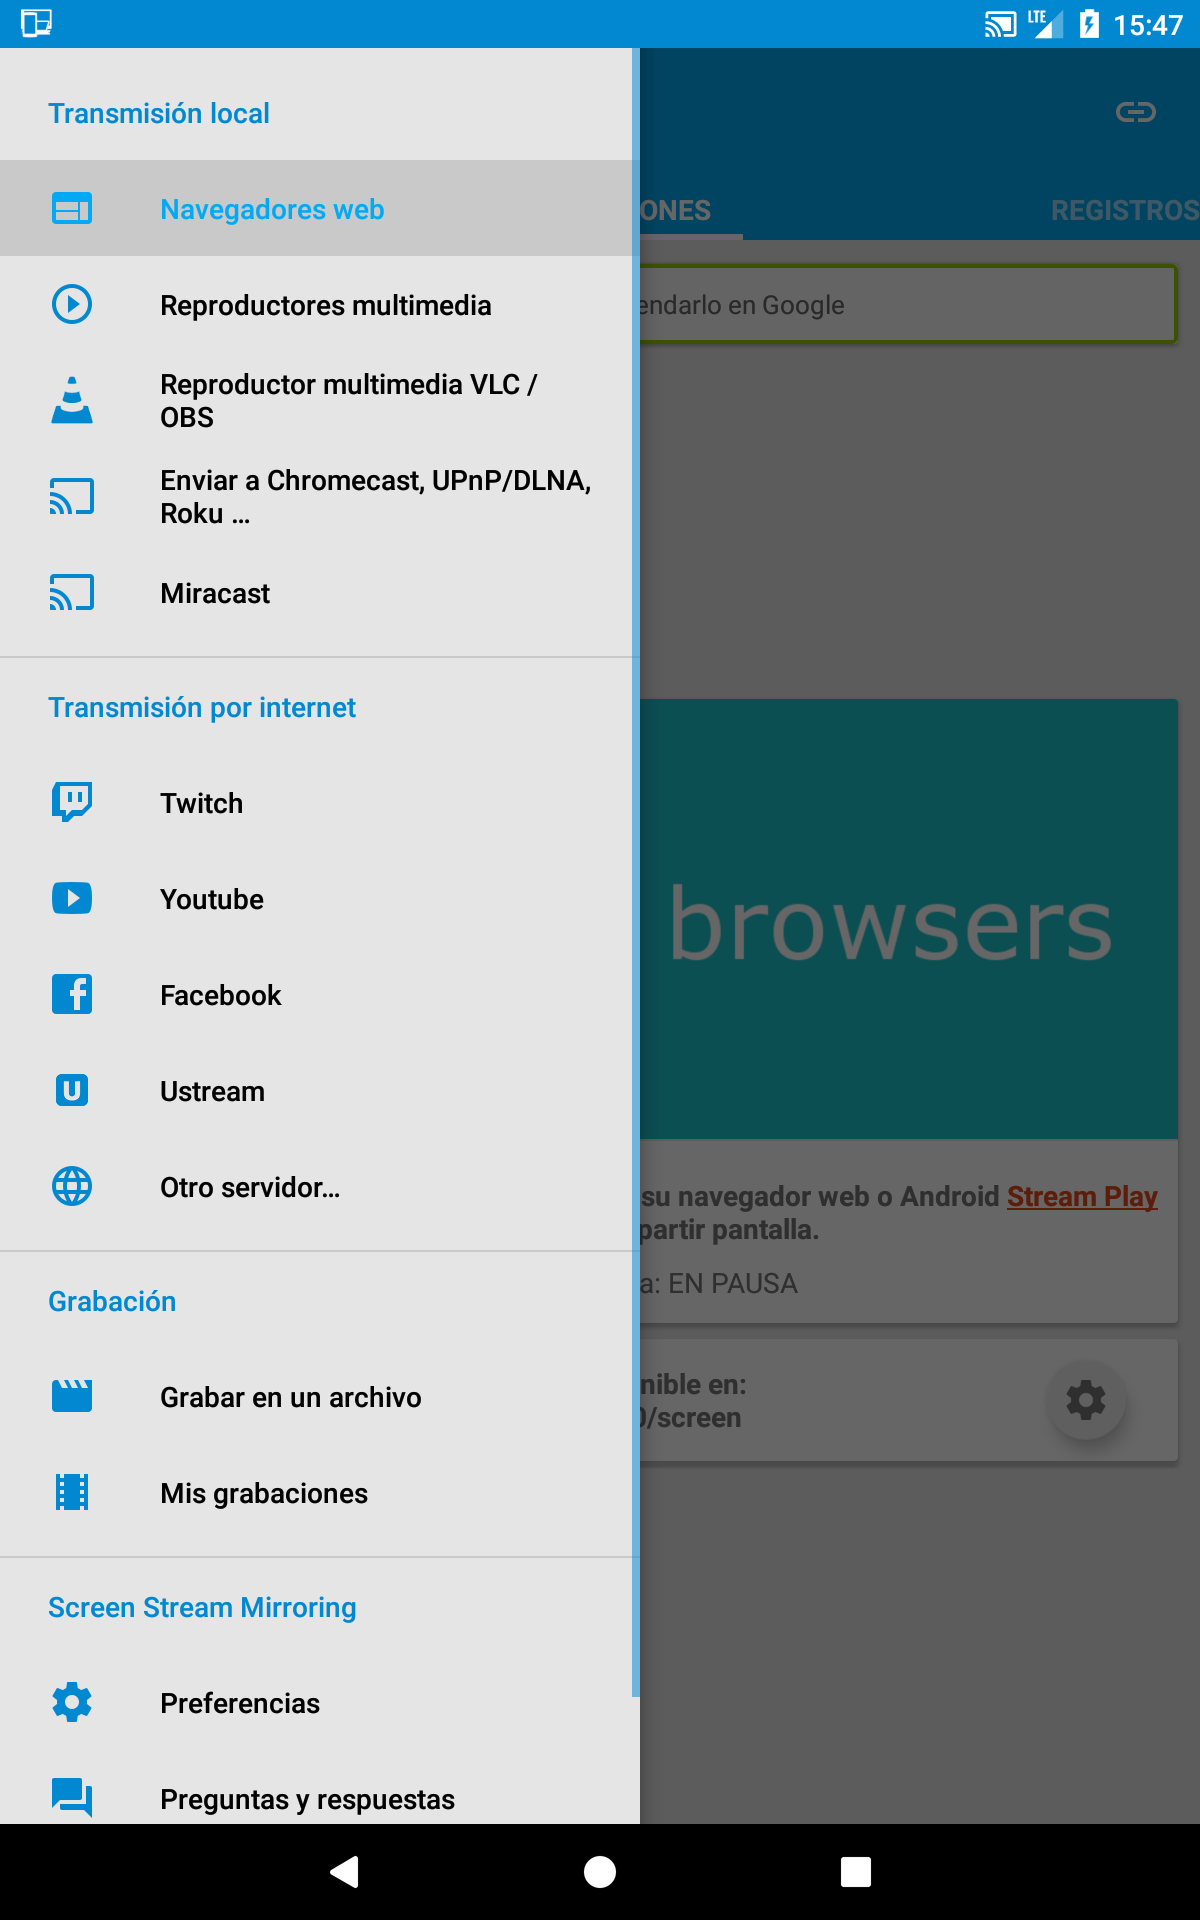Open Preferencias settings
This screenshot has height=1920, width=1200.
coord(320,1703)
